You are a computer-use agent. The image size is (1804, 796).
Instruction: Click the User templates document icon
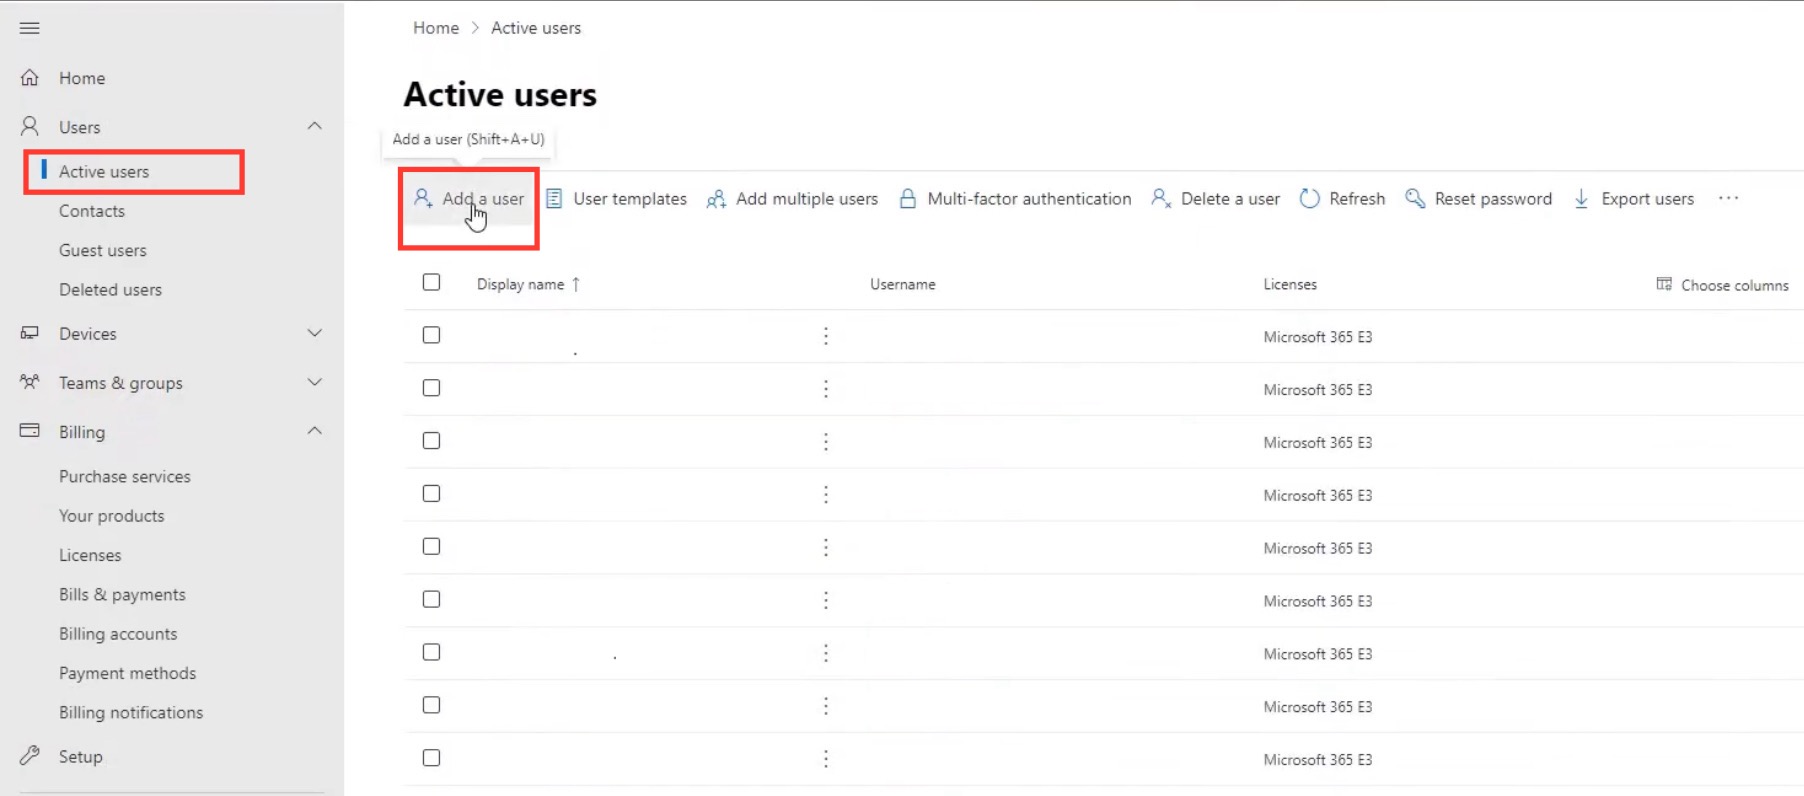[554, 198]
